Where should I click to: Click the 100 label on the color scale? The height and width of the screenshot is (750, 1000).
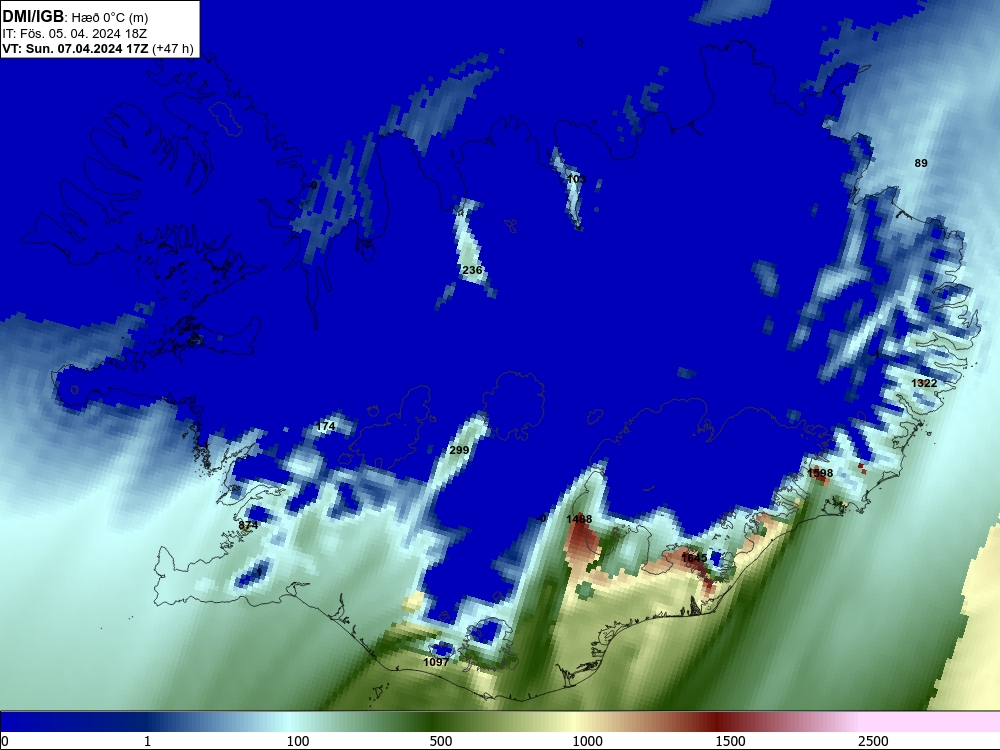tap(298, 741)
